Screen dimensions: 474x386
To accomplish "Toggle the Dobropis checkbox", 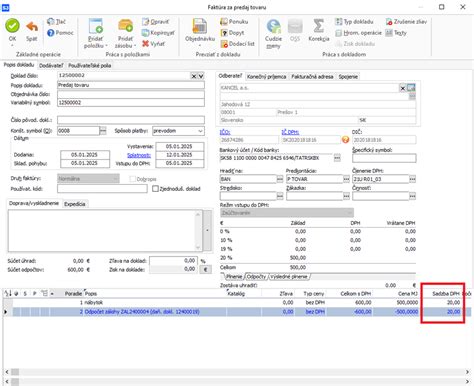I will (x=132, y=179).
